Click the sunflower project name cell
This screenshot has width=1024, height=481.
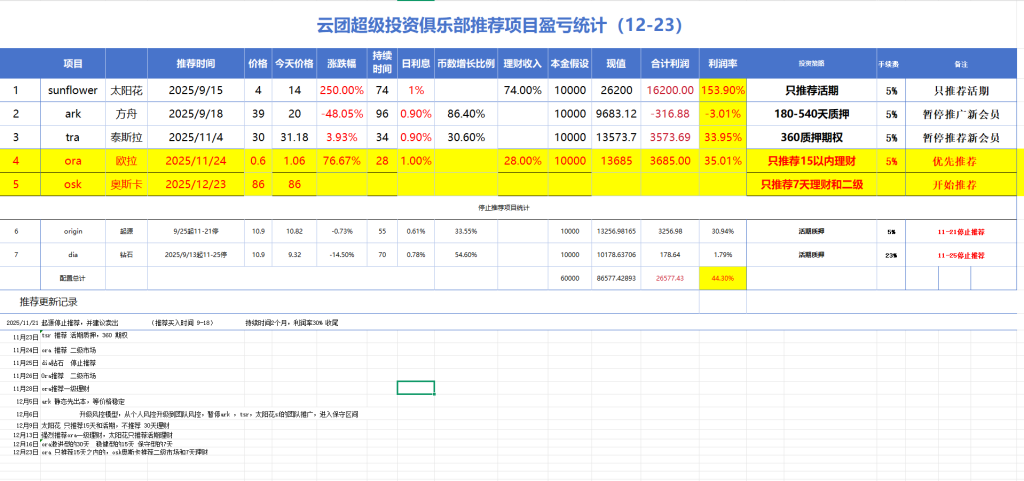coord(72,90)
